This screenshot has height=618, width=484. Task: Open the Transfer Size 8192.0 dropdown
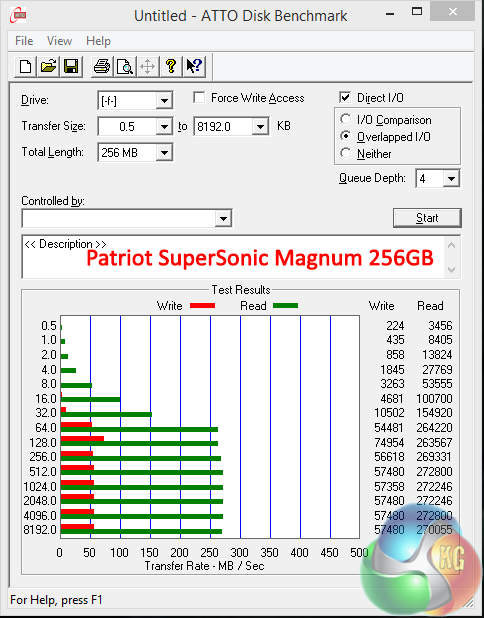click(260, 127)
